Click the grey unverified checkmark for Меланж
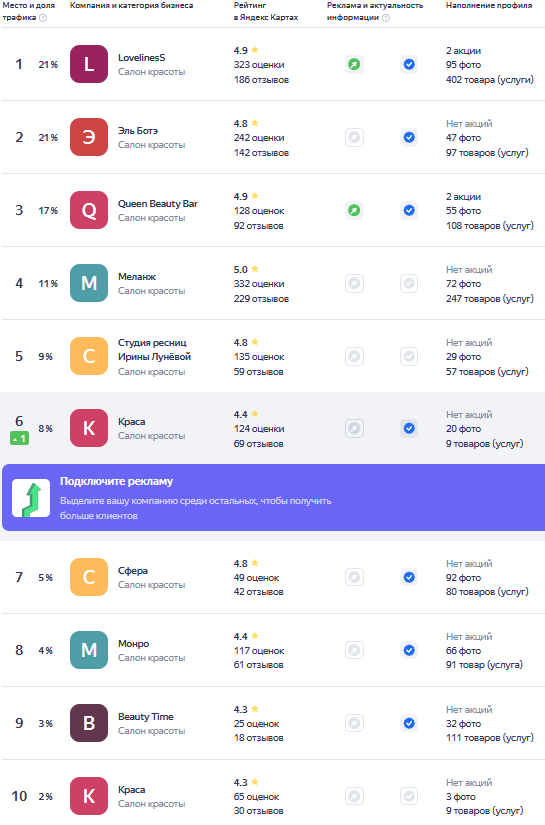This screenshot has width=545, height=825. click(409, 284)
